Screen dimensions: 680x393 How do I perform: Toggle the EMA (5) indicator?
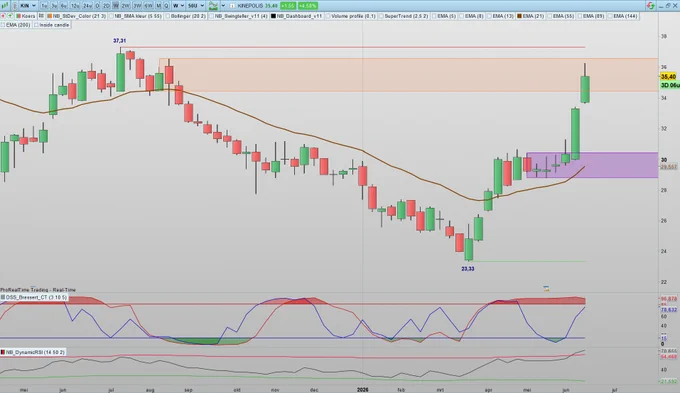tap(445, 16)
